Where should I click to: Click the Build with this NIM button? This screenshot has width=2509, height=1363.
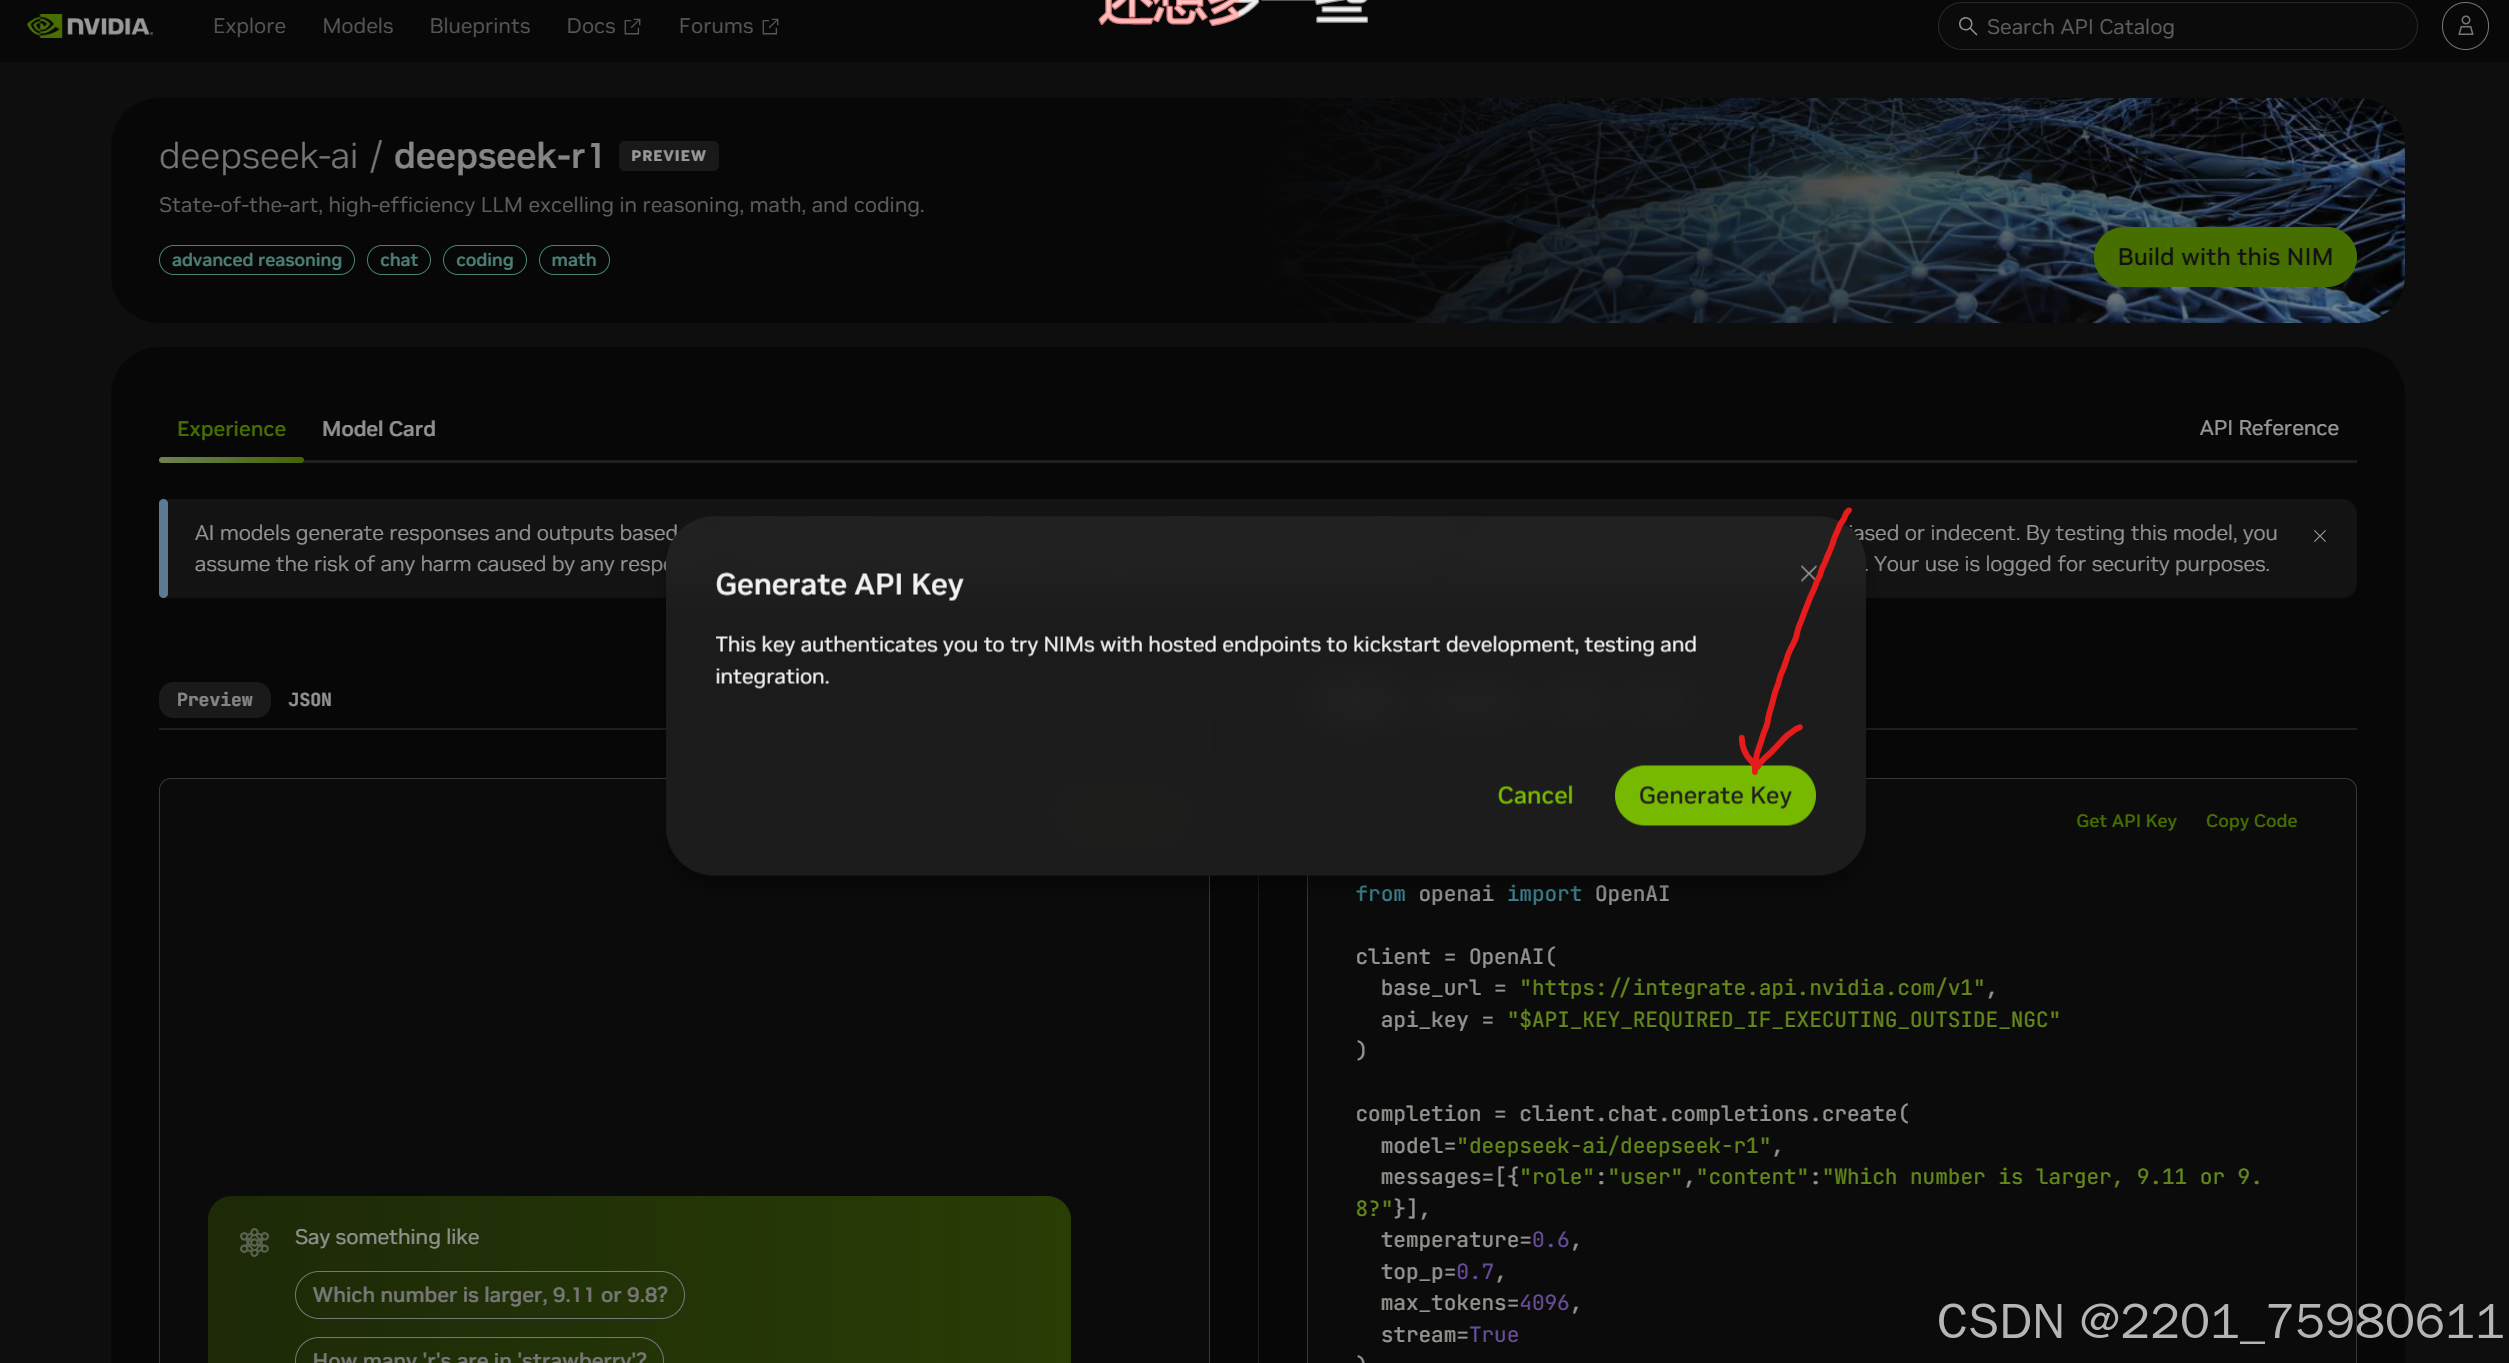[2224, 257]
